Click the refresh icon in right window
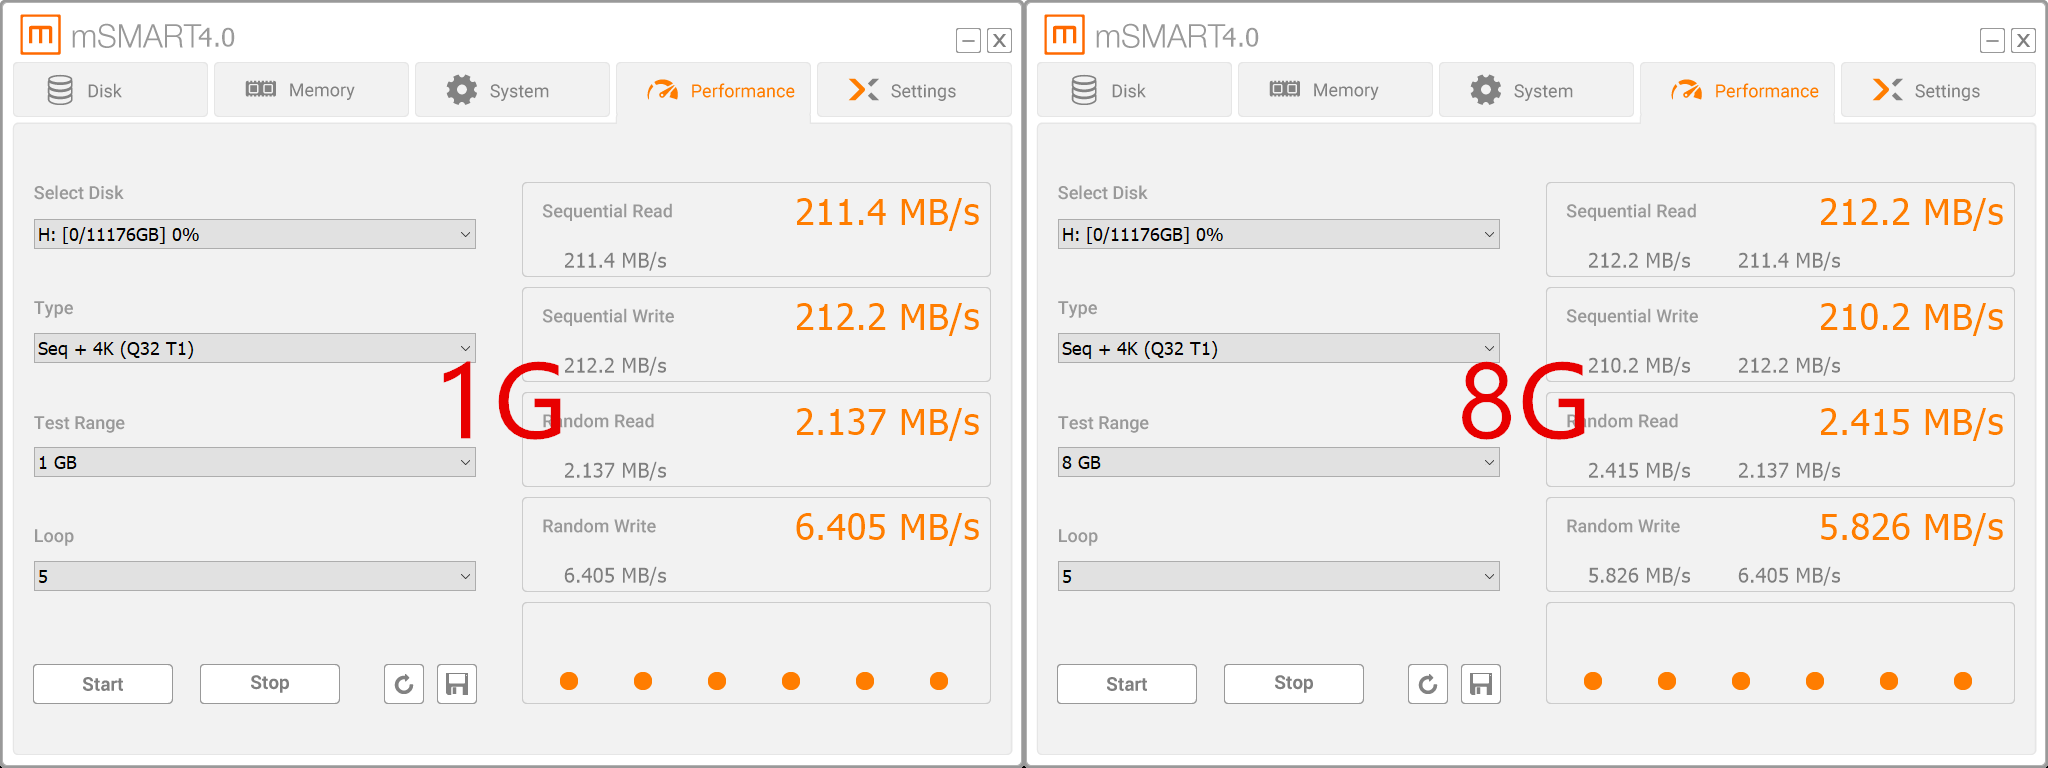2048x768 pixels. pyautogui.click(x=1428, y=684)
